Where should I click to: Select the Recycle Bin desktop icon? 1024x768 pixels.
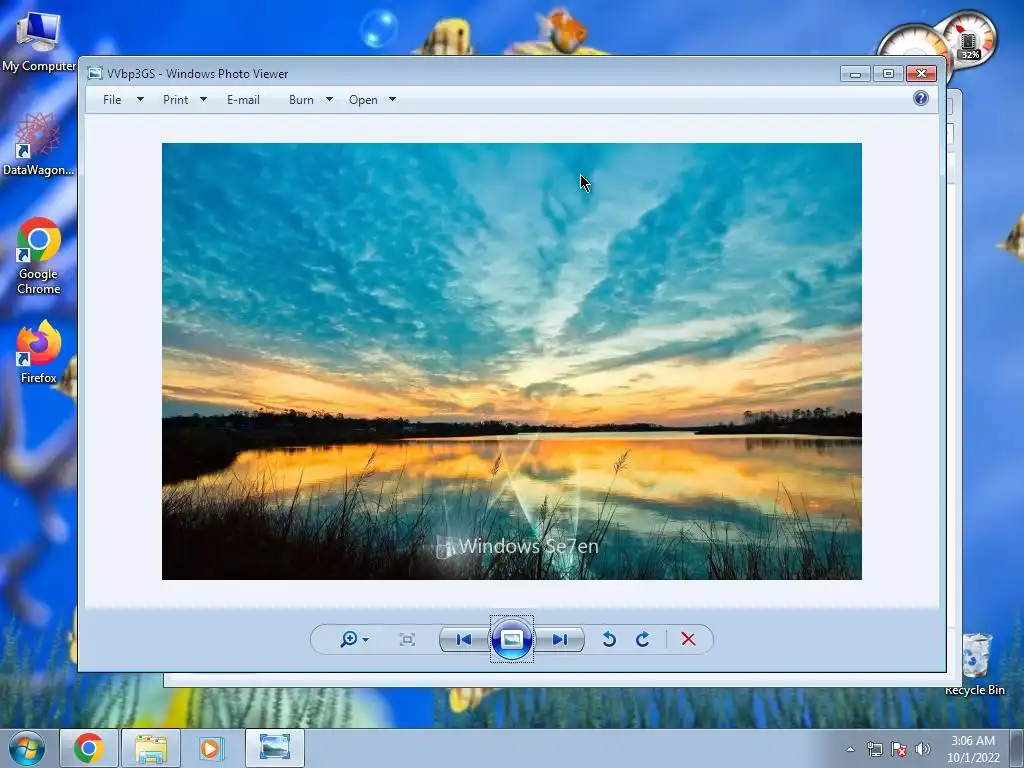pos(975,664)
